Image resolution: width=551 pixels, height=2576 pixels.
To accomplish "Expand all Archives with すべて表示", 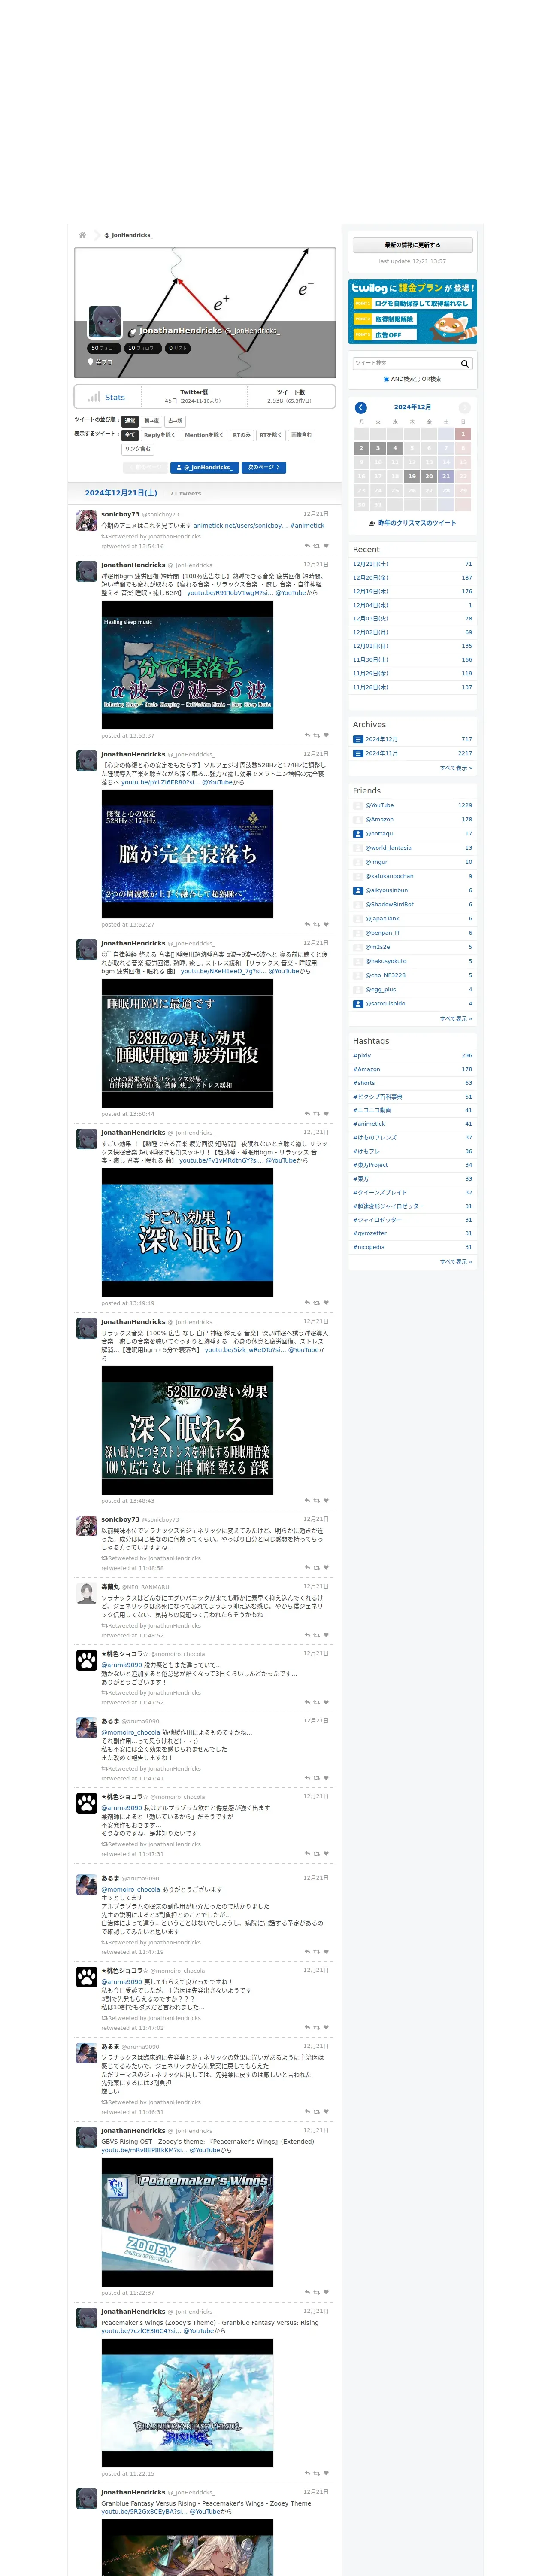I will [x=456, y=768].
